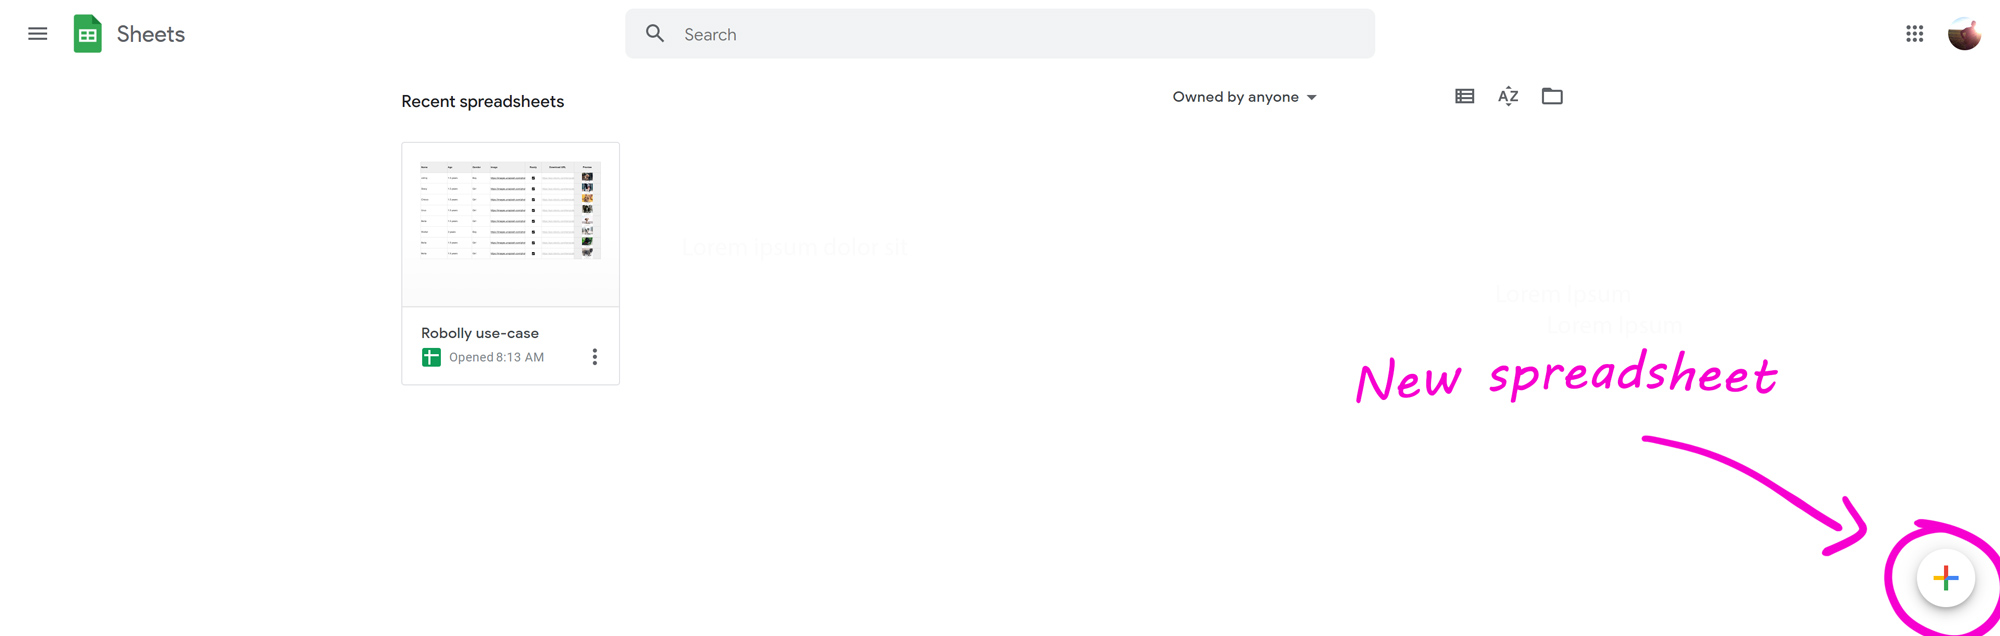Open the three-dot menu for Robolly use-case

tap(595, 357)
